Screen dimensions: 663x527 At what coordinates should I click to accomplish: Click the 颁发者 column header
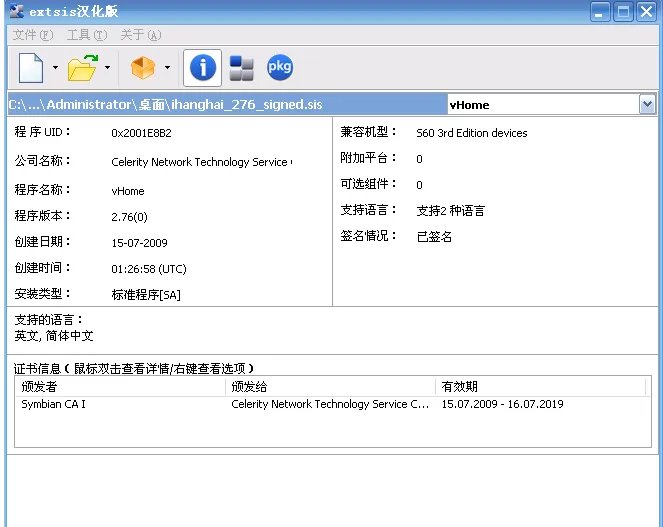tap(120, 386)
